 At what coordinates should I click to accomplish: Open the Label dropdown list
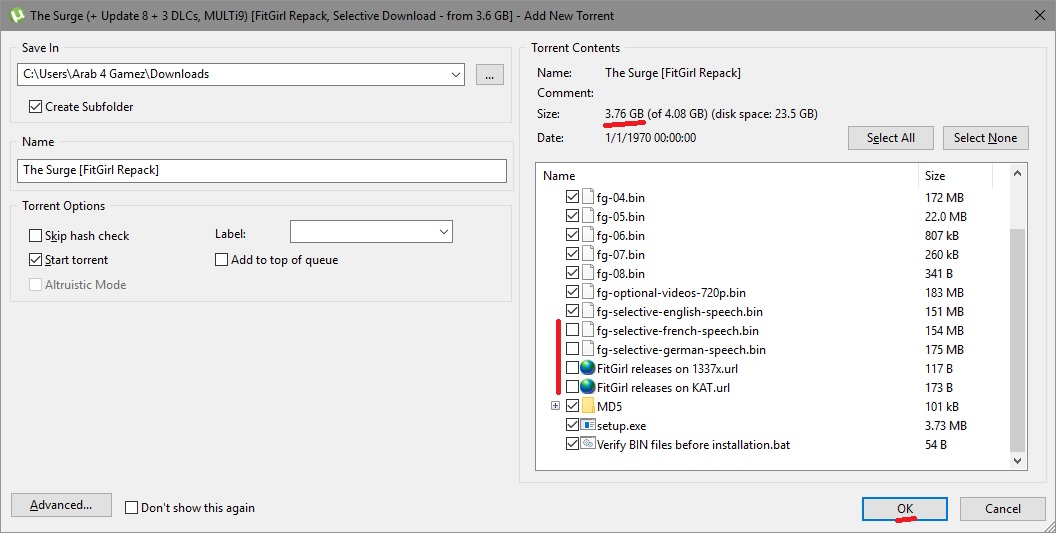click(x=443, y=232)
